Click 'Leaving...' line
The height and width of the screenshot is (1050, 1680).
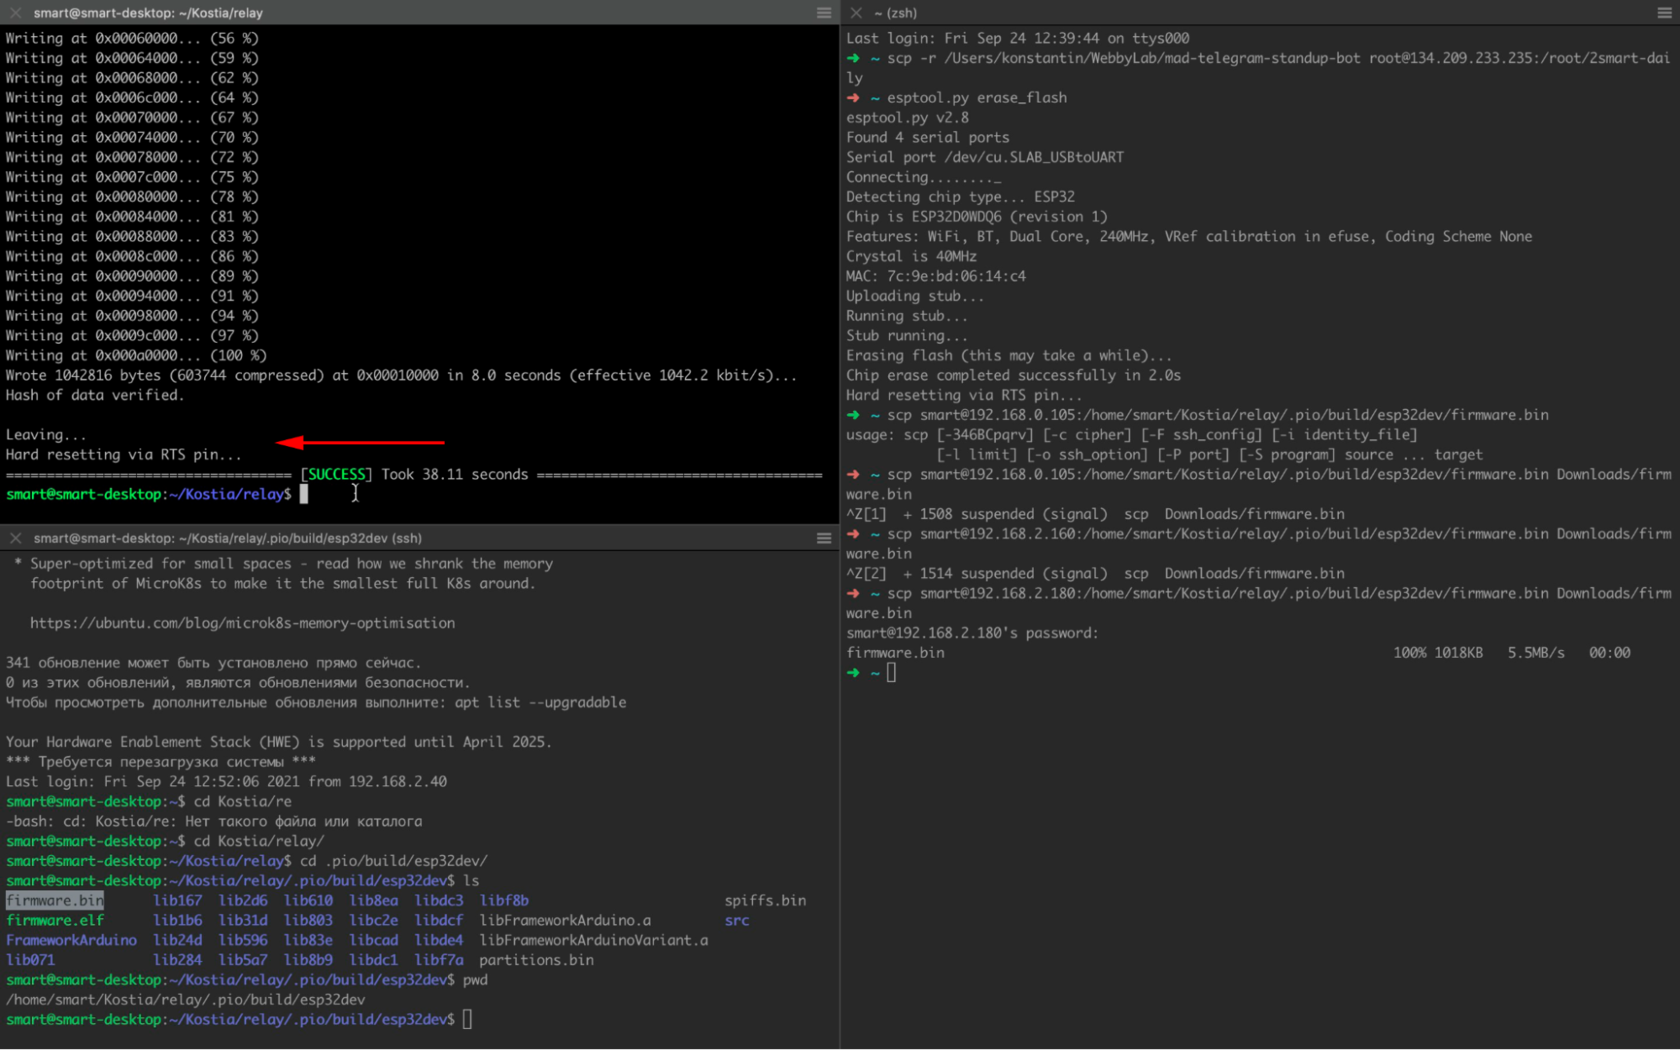[x=46, y=434]
